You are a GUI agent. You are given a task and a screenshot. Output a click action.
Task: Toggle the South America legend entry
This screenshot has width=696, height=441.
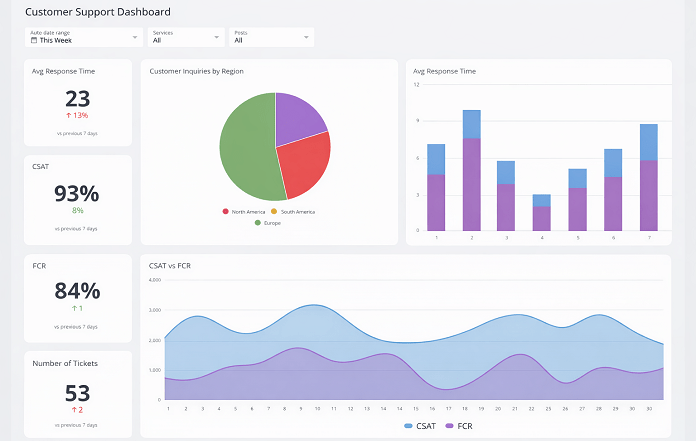(294, 212)
